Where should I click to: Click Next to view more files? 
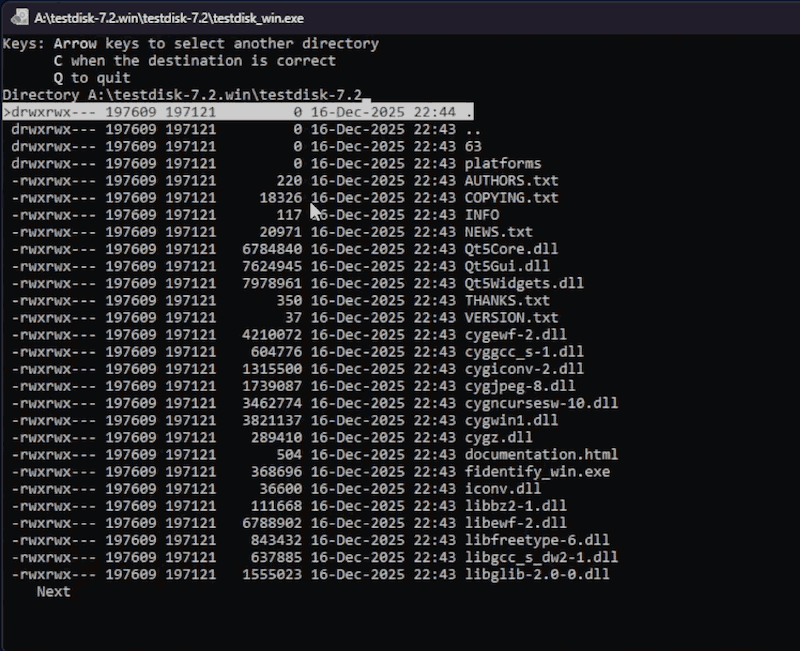(53, 591)
